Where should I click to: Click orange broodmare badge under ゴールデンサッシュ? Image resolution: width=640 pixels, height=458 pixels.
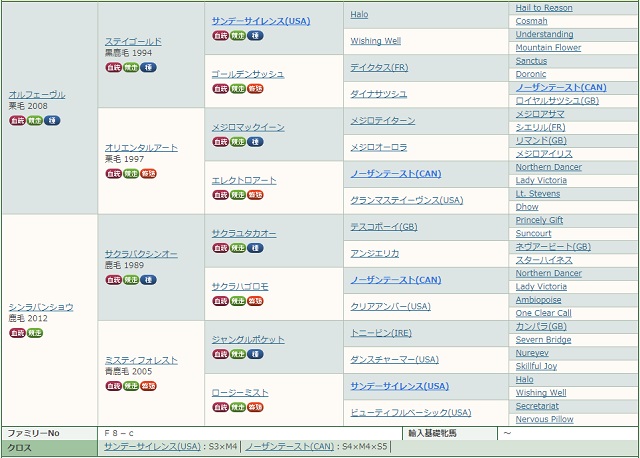click(255, 89)
